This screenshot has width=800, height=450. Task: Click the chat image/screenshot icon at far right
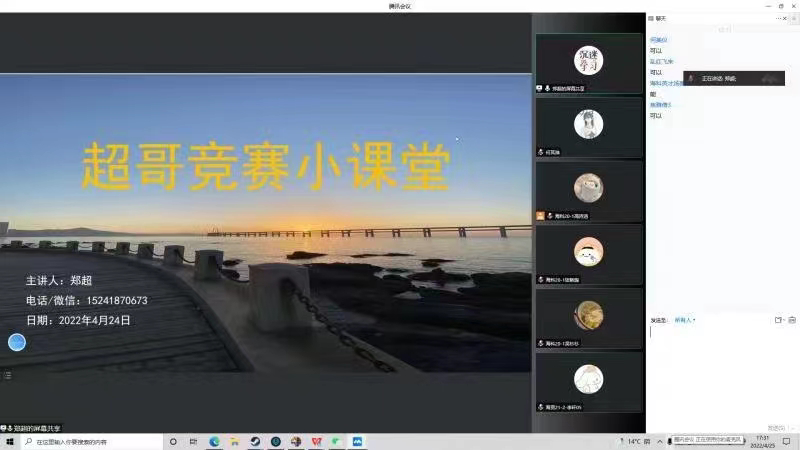click(791, 320)
